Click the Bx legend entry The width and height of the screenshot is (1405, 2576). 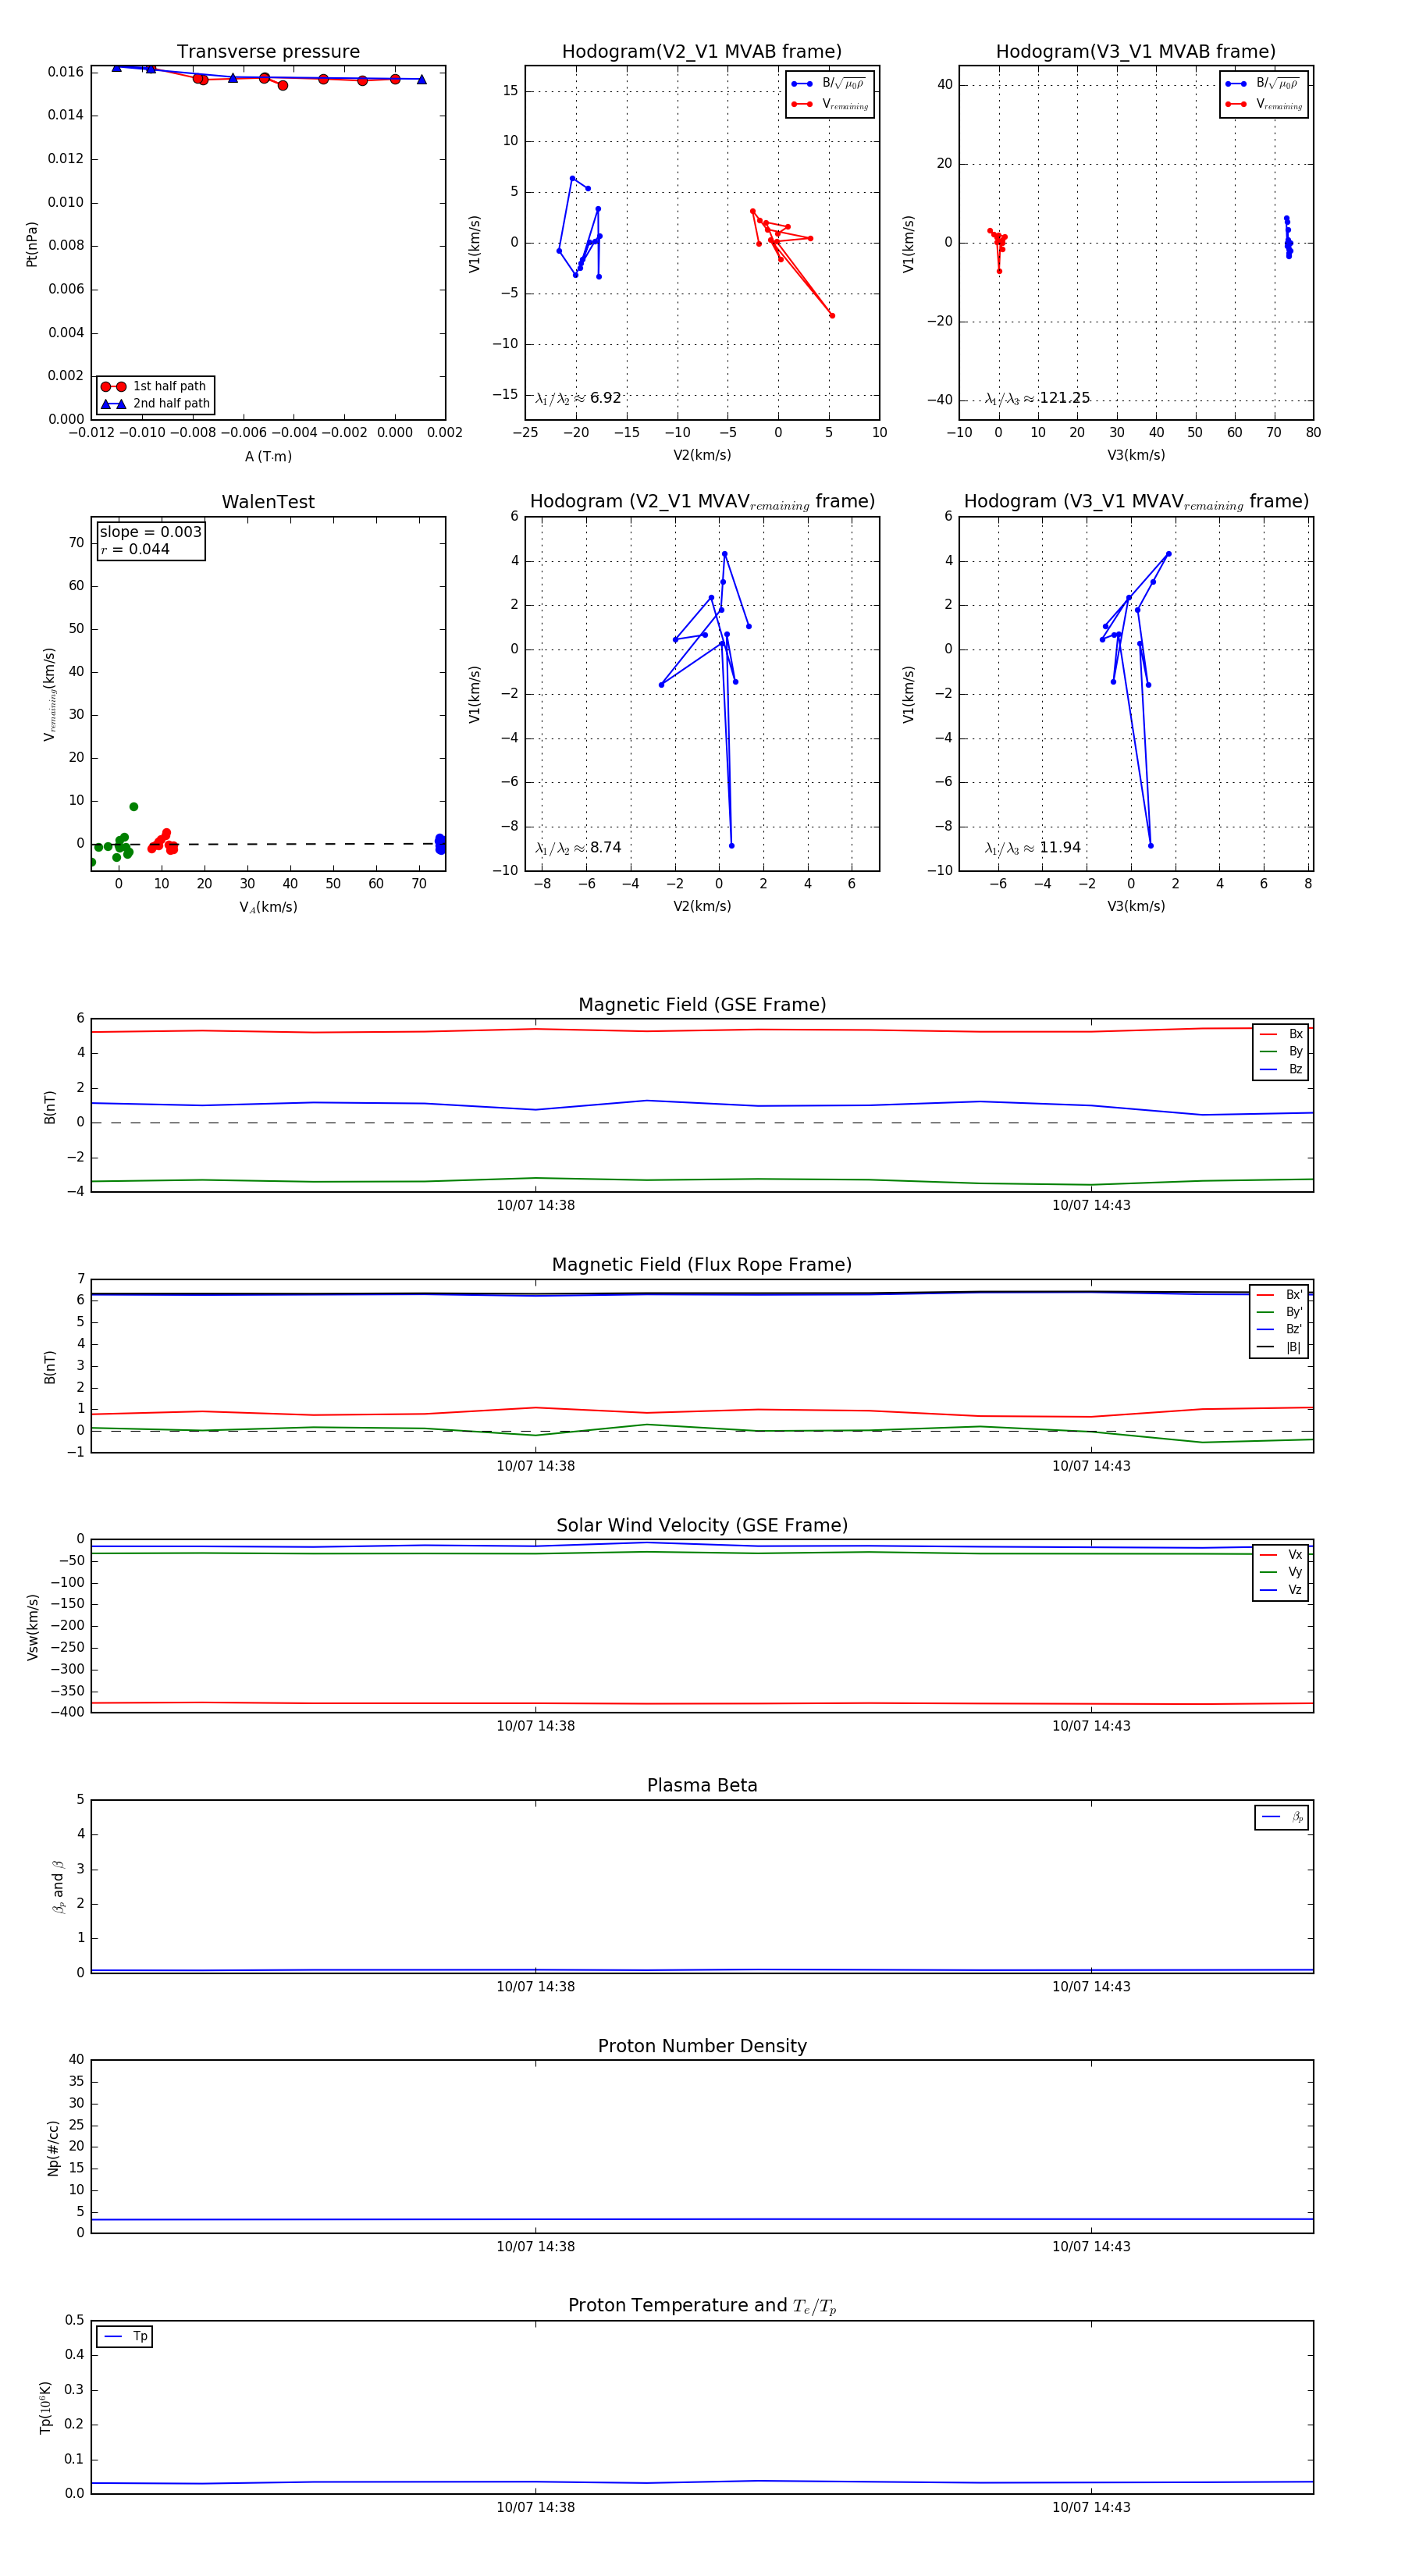[x=1281, y=1034]
